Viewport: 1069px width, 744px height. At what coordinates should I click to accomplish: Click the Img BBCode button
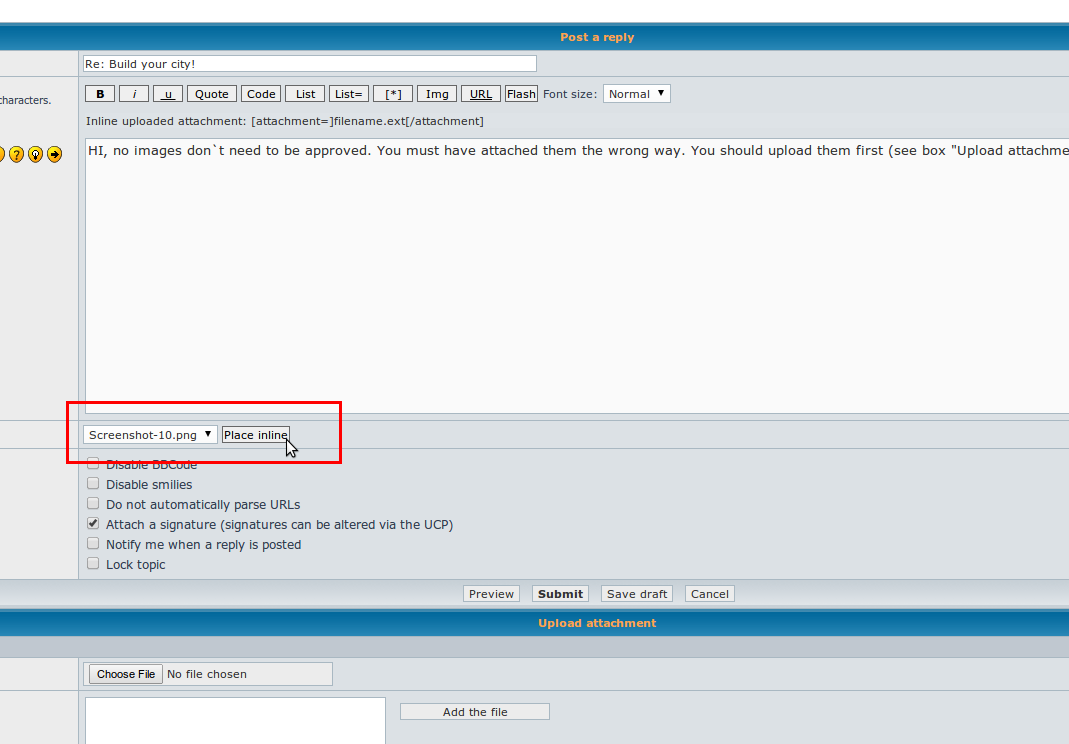pos(437,94)
